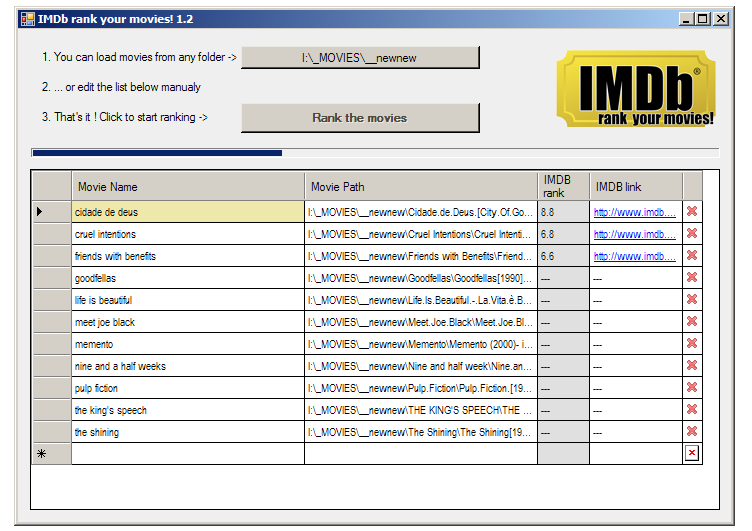Screen dimensions: 752x531
Task: Select the 8.8 rank cell
Action: tap(563, 212)
